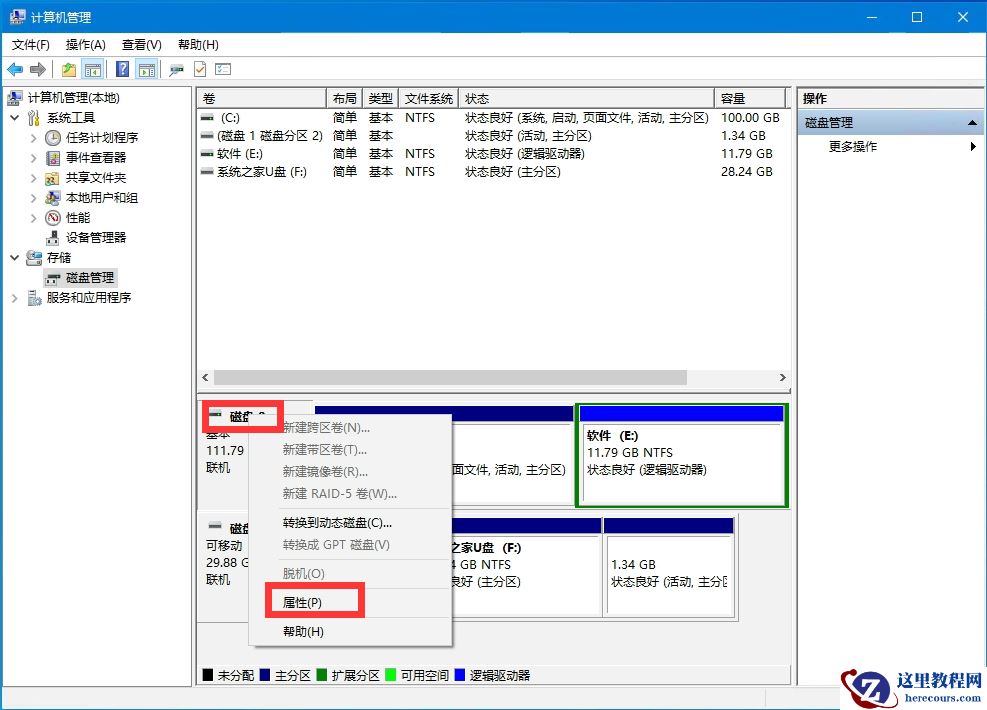
Task: Click the disk magnifier icon on the toolbar
Action: [177, 68]
